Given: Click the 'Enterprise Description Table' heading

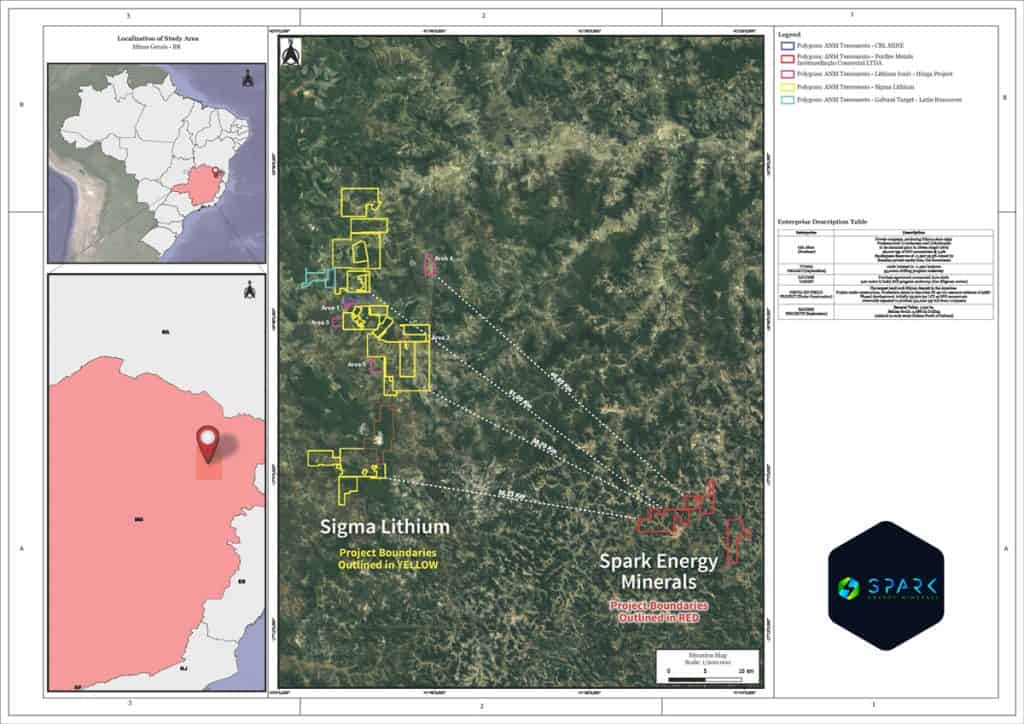Looking at the screenshot, I should tap(822, 222).
